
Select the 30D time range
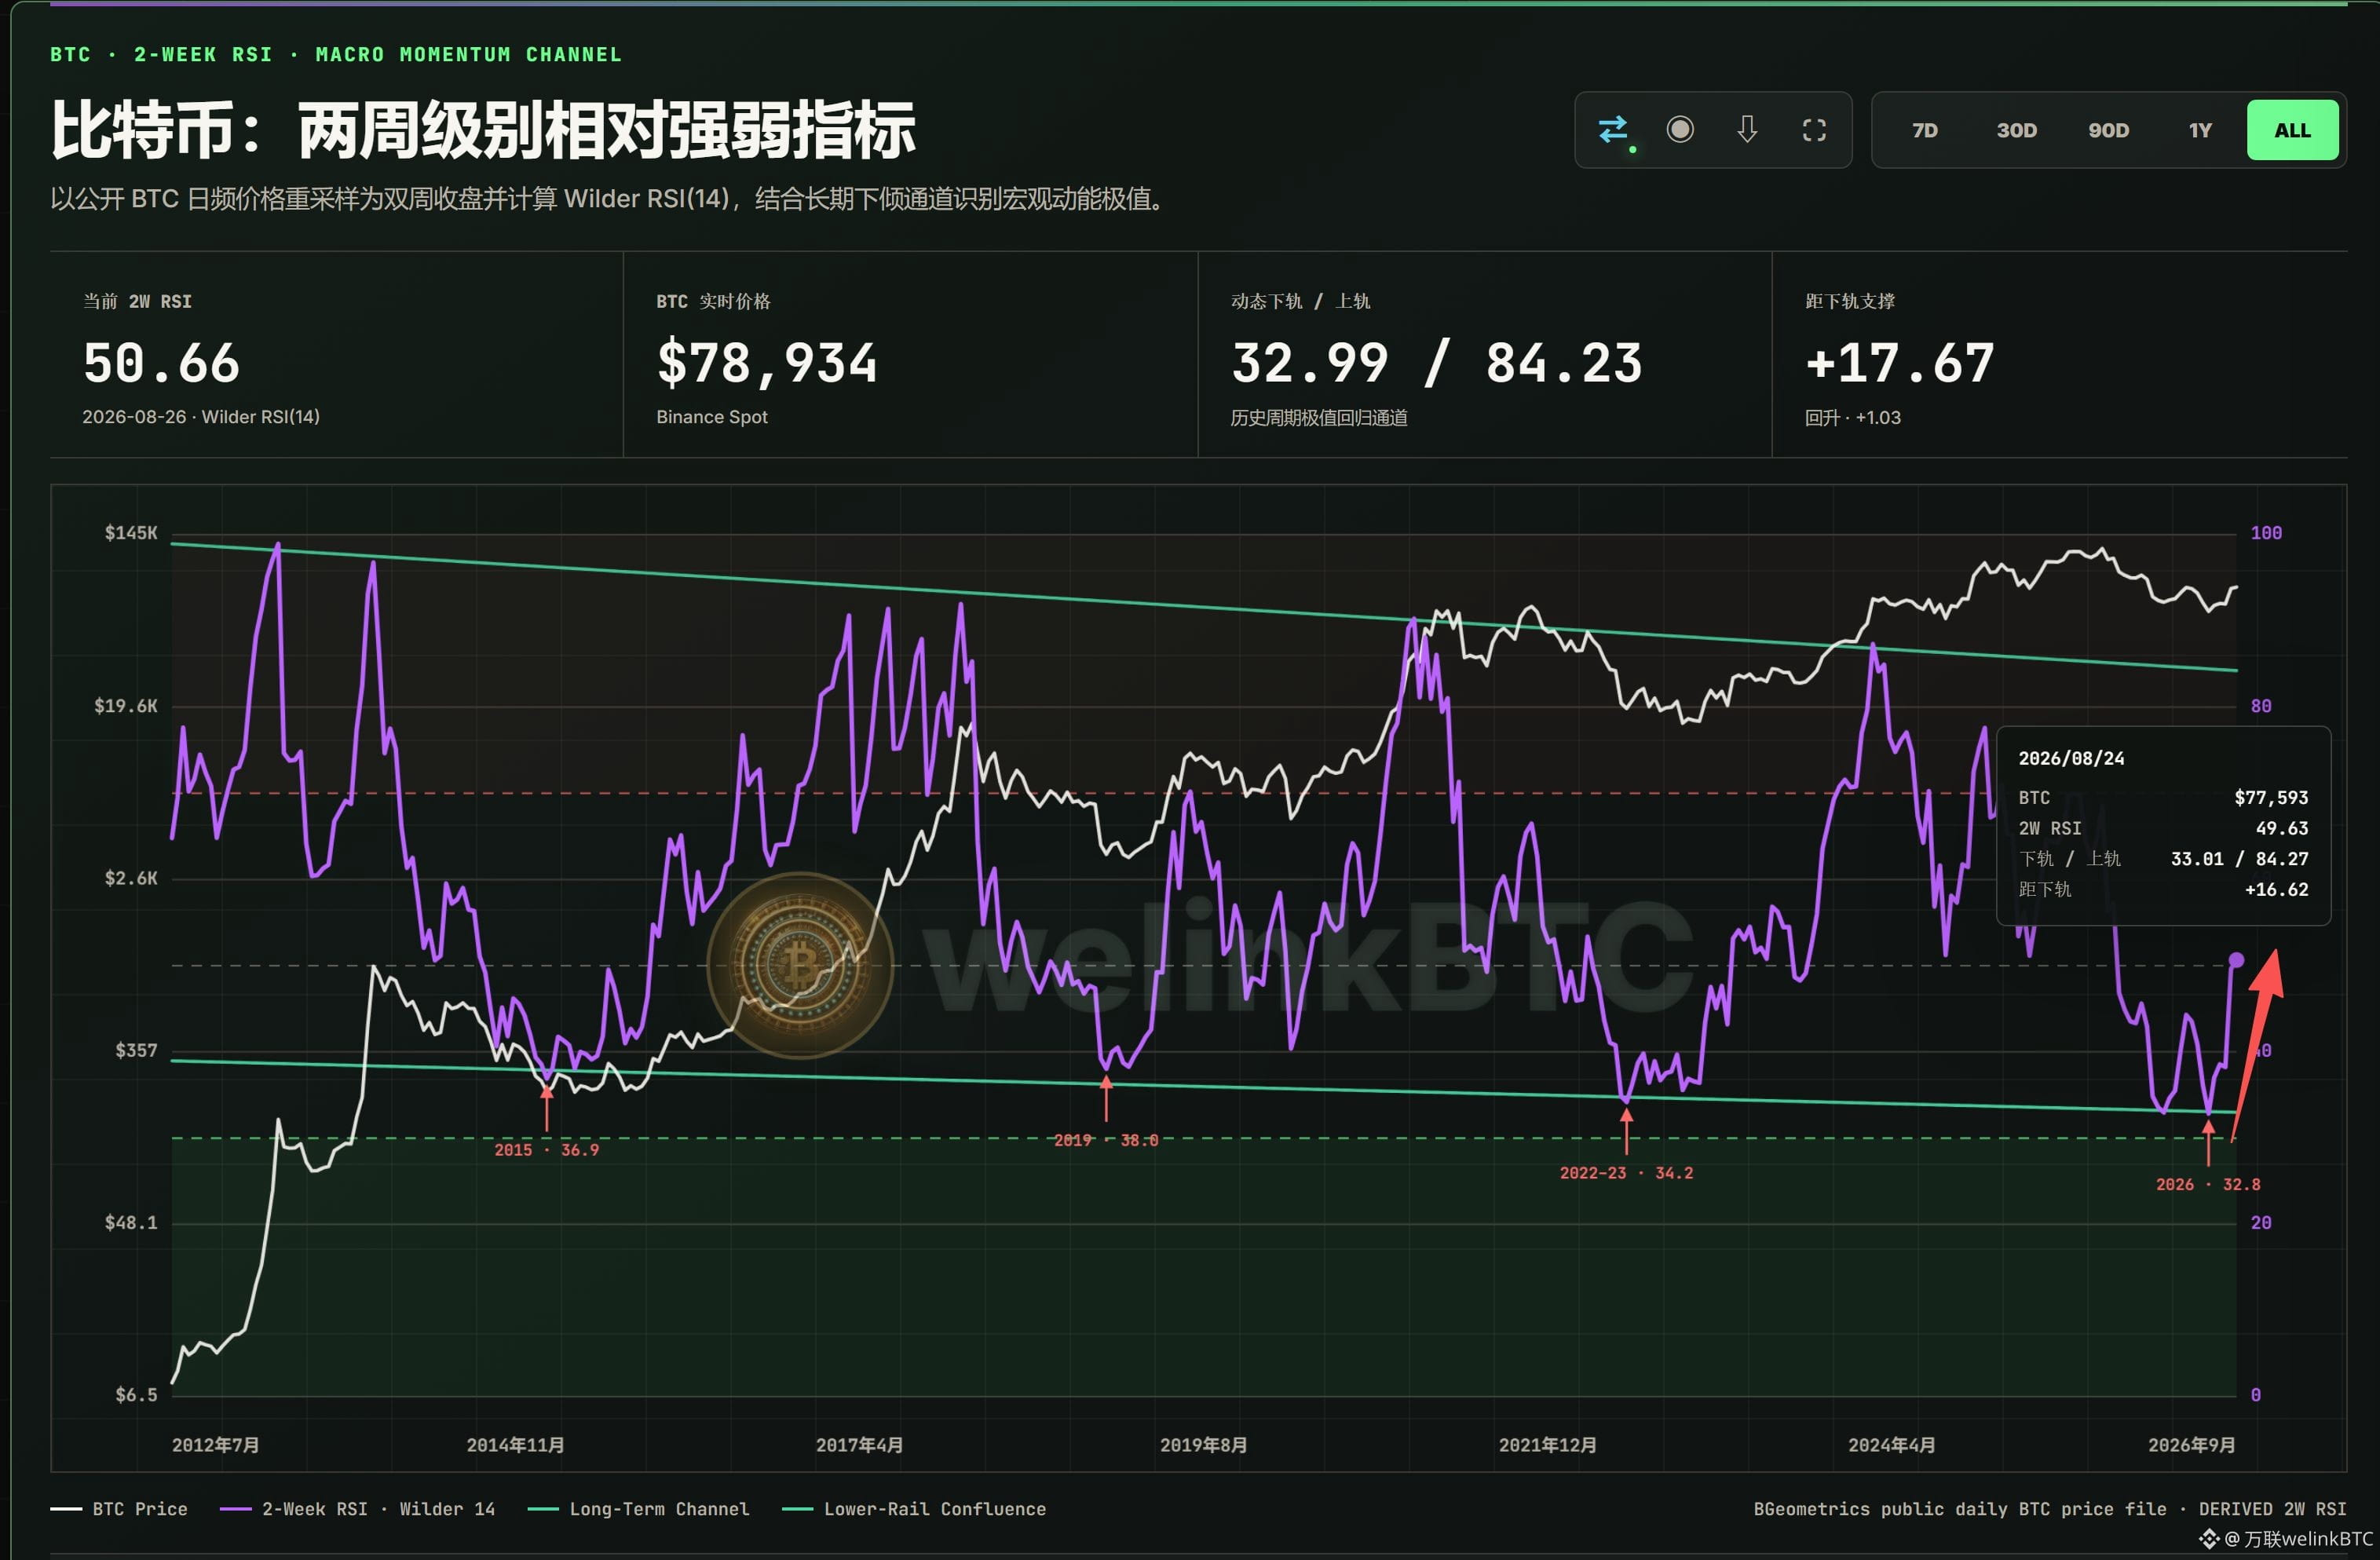pyautogui.click(x=2016, y=130)
